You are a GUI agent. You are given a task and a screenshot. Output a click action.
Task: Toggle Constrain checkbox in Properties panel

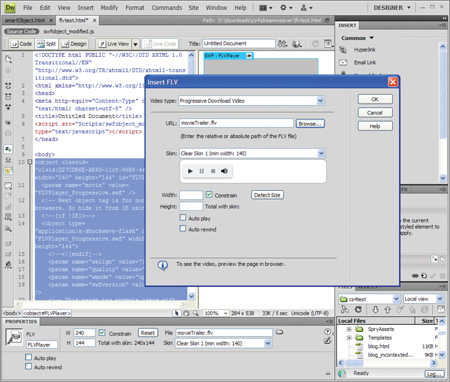click(x=102, y=333)
